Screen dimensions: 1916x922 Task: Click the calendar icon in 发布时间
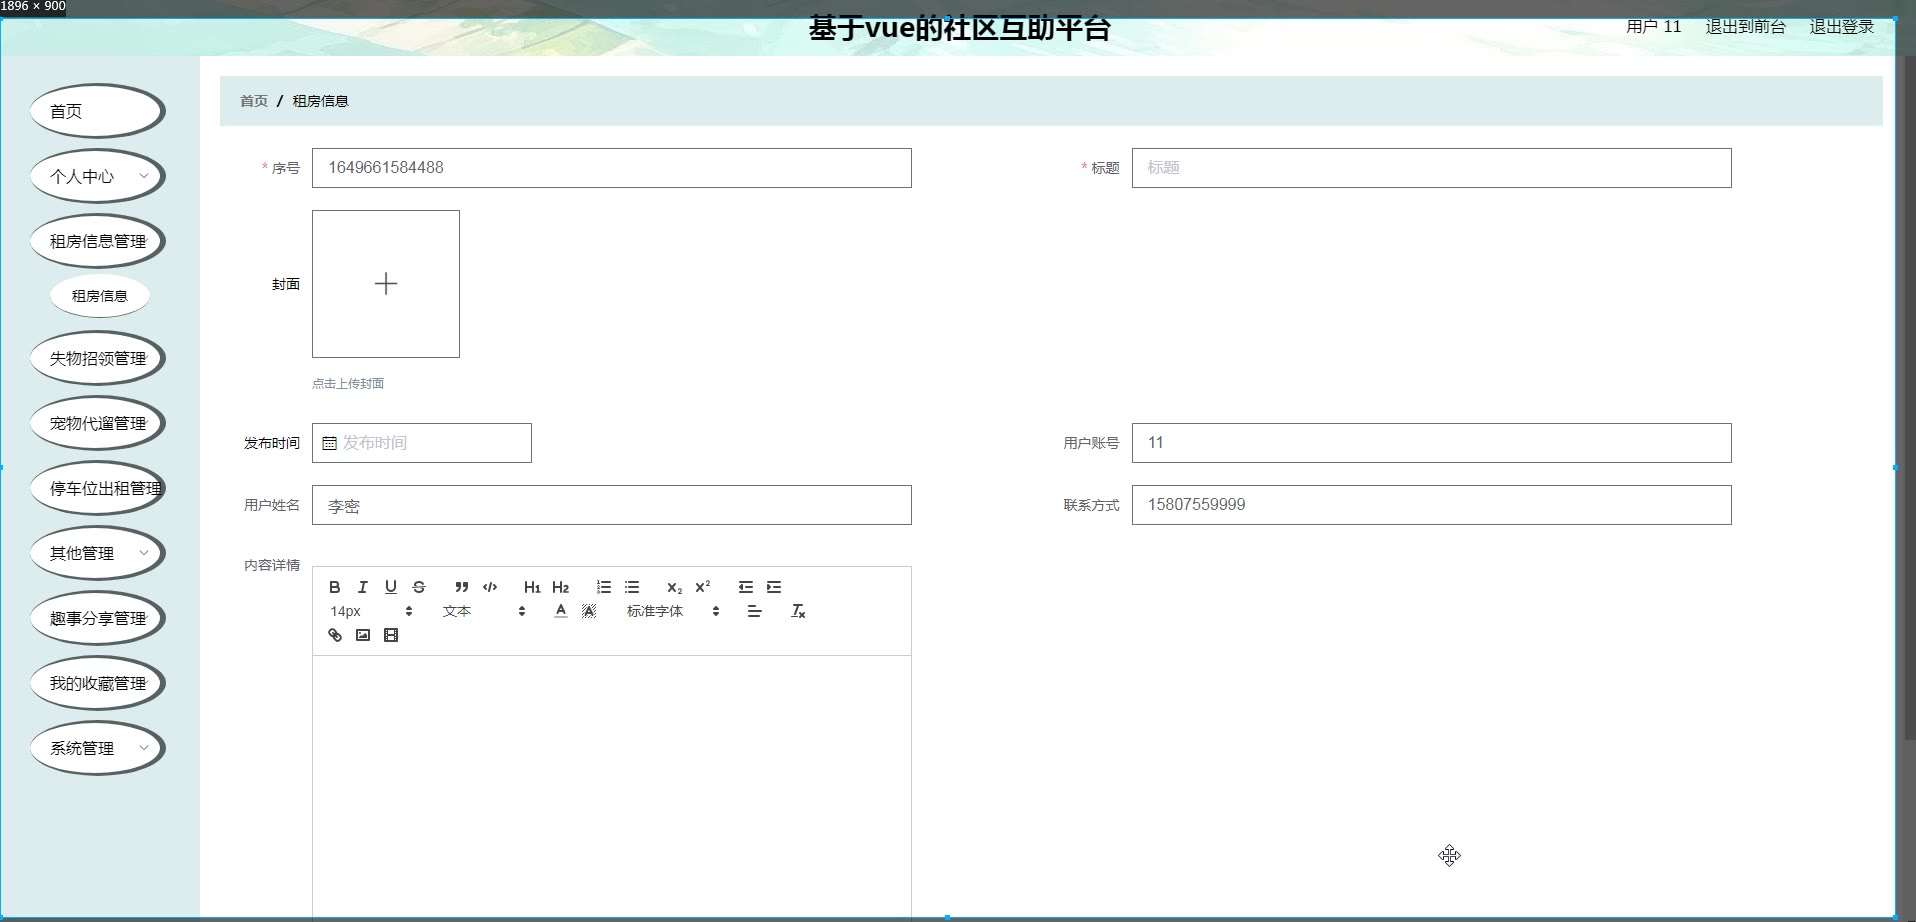tap(329, 443)
